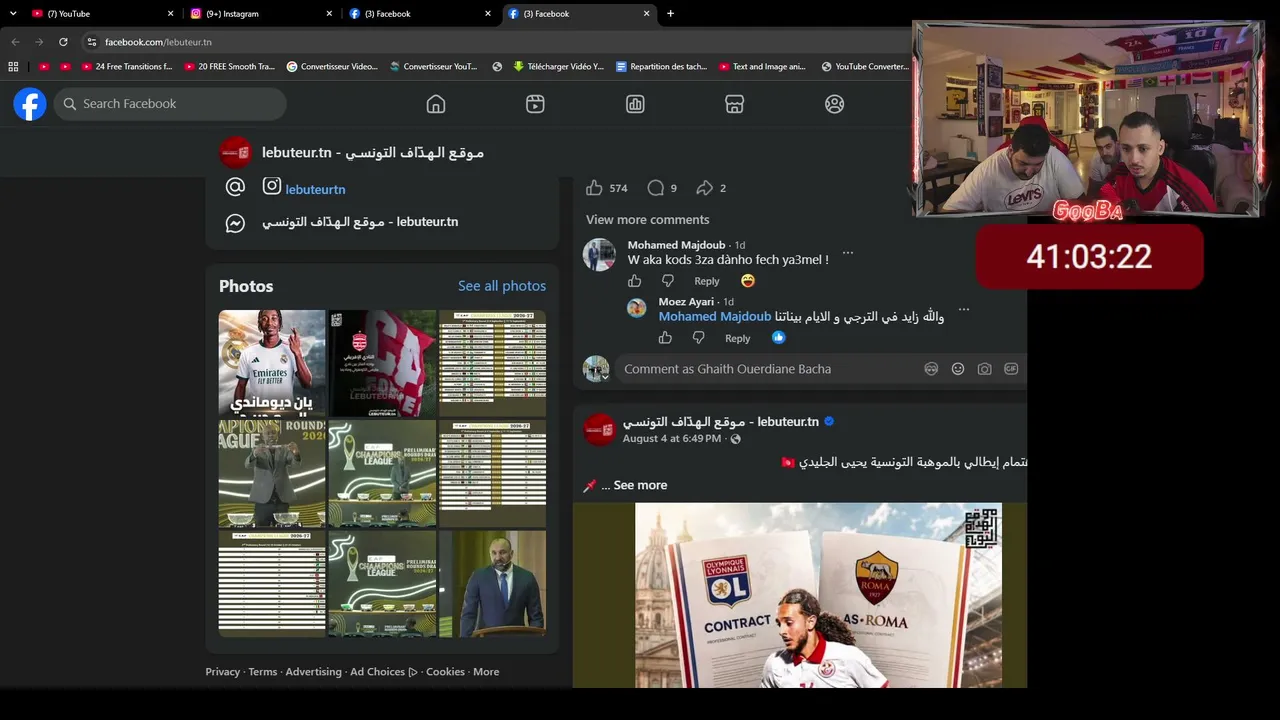Click the 'Comment as Ghaith Ouerdiane Bacha' box
Image resolution: width=1280 pixels, height=720 pixels.
tap(820, 369)
